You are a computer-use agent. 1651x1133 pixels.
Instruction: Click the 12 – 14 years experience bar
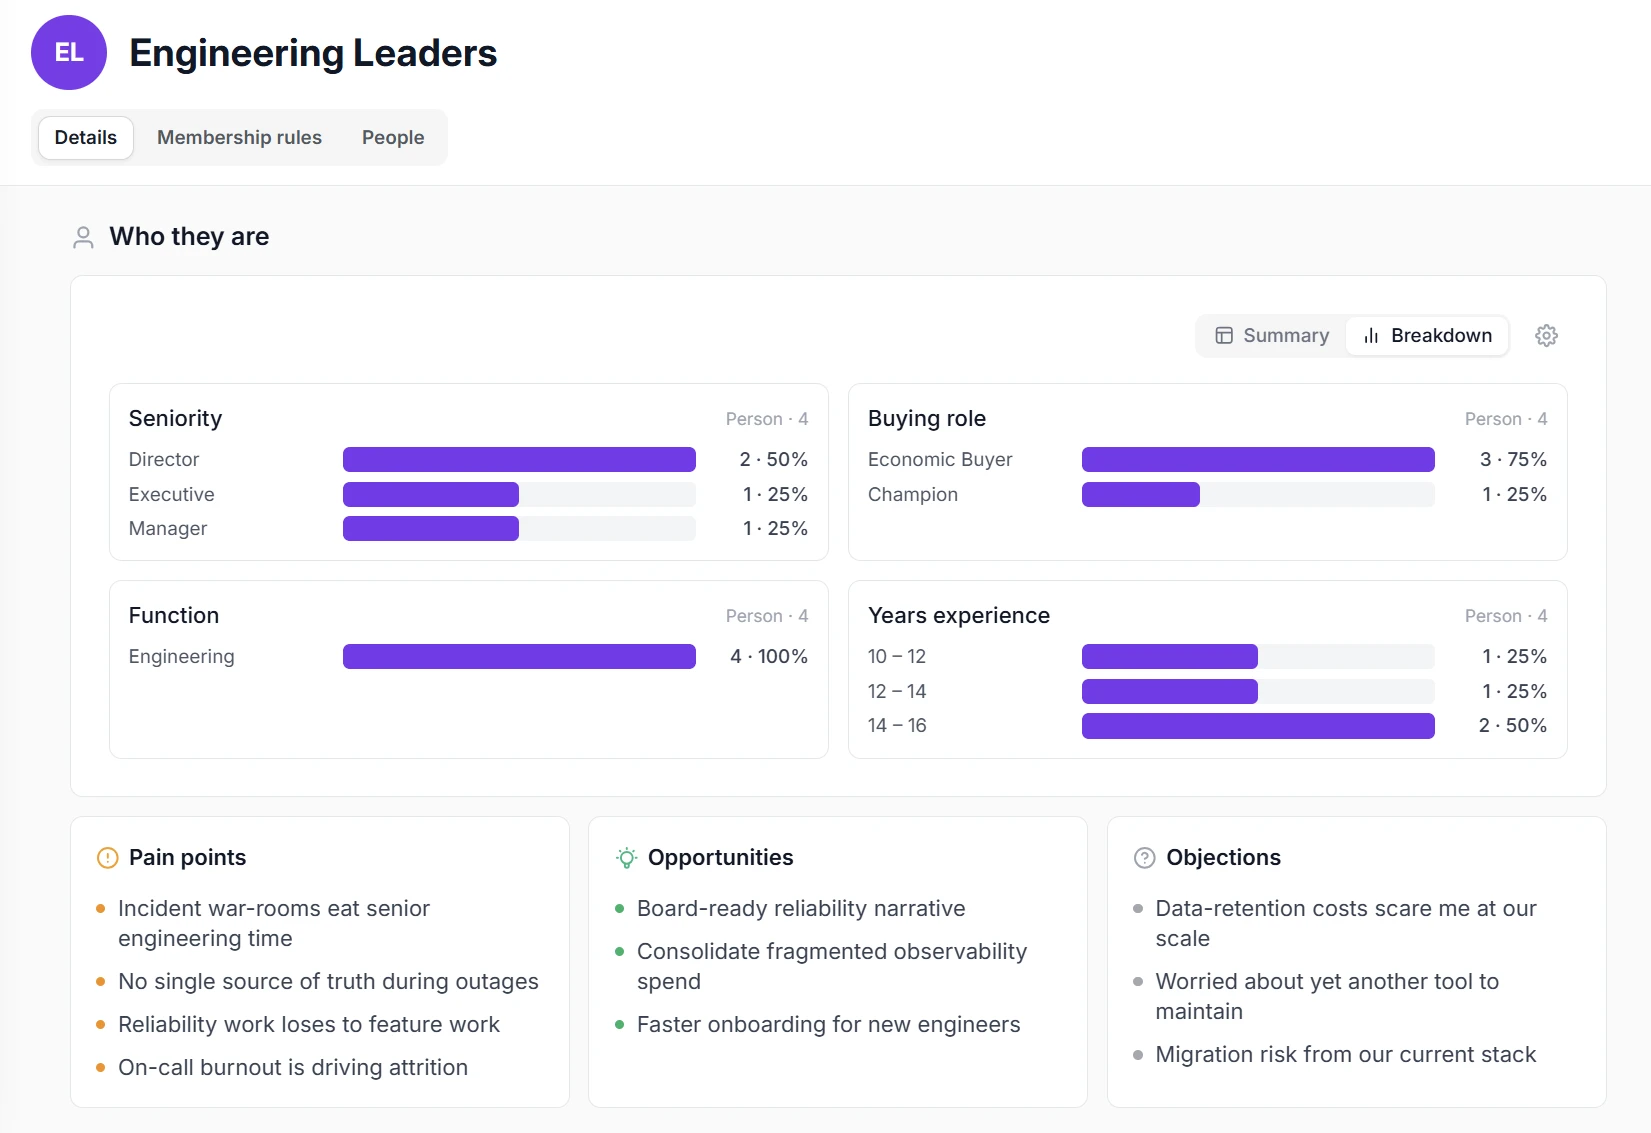click(1258, 691)
